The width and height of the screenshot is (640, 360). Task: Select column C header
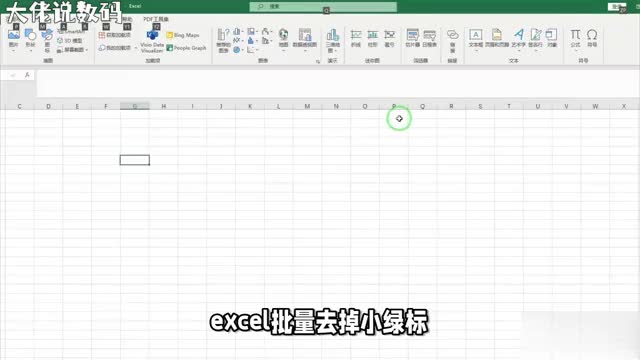click(x=19, y=106)
